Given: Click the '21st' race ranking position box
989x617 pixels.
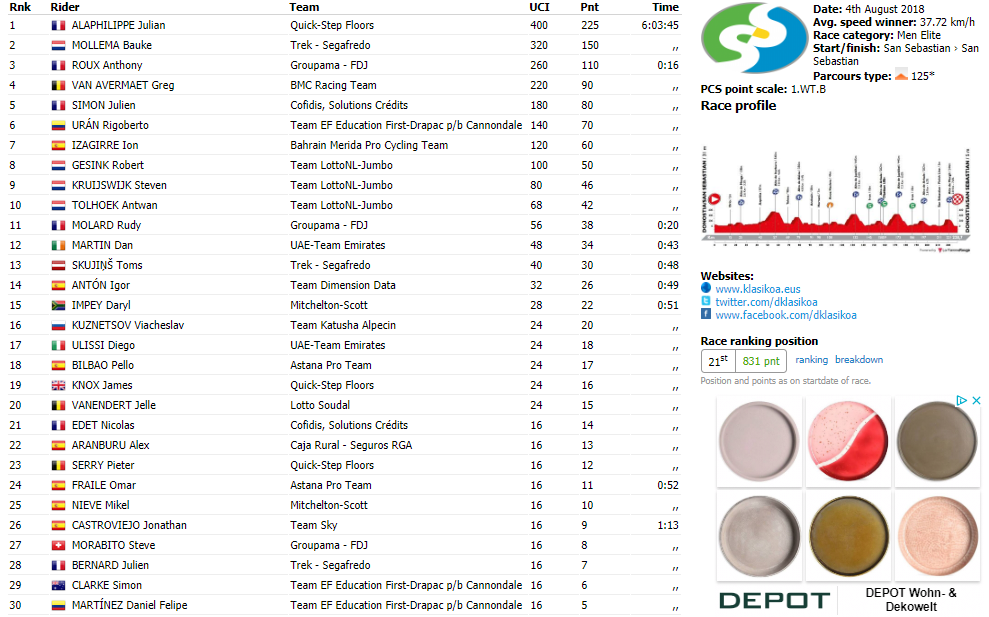Looking at the screenshot, I should click(718, 361).
